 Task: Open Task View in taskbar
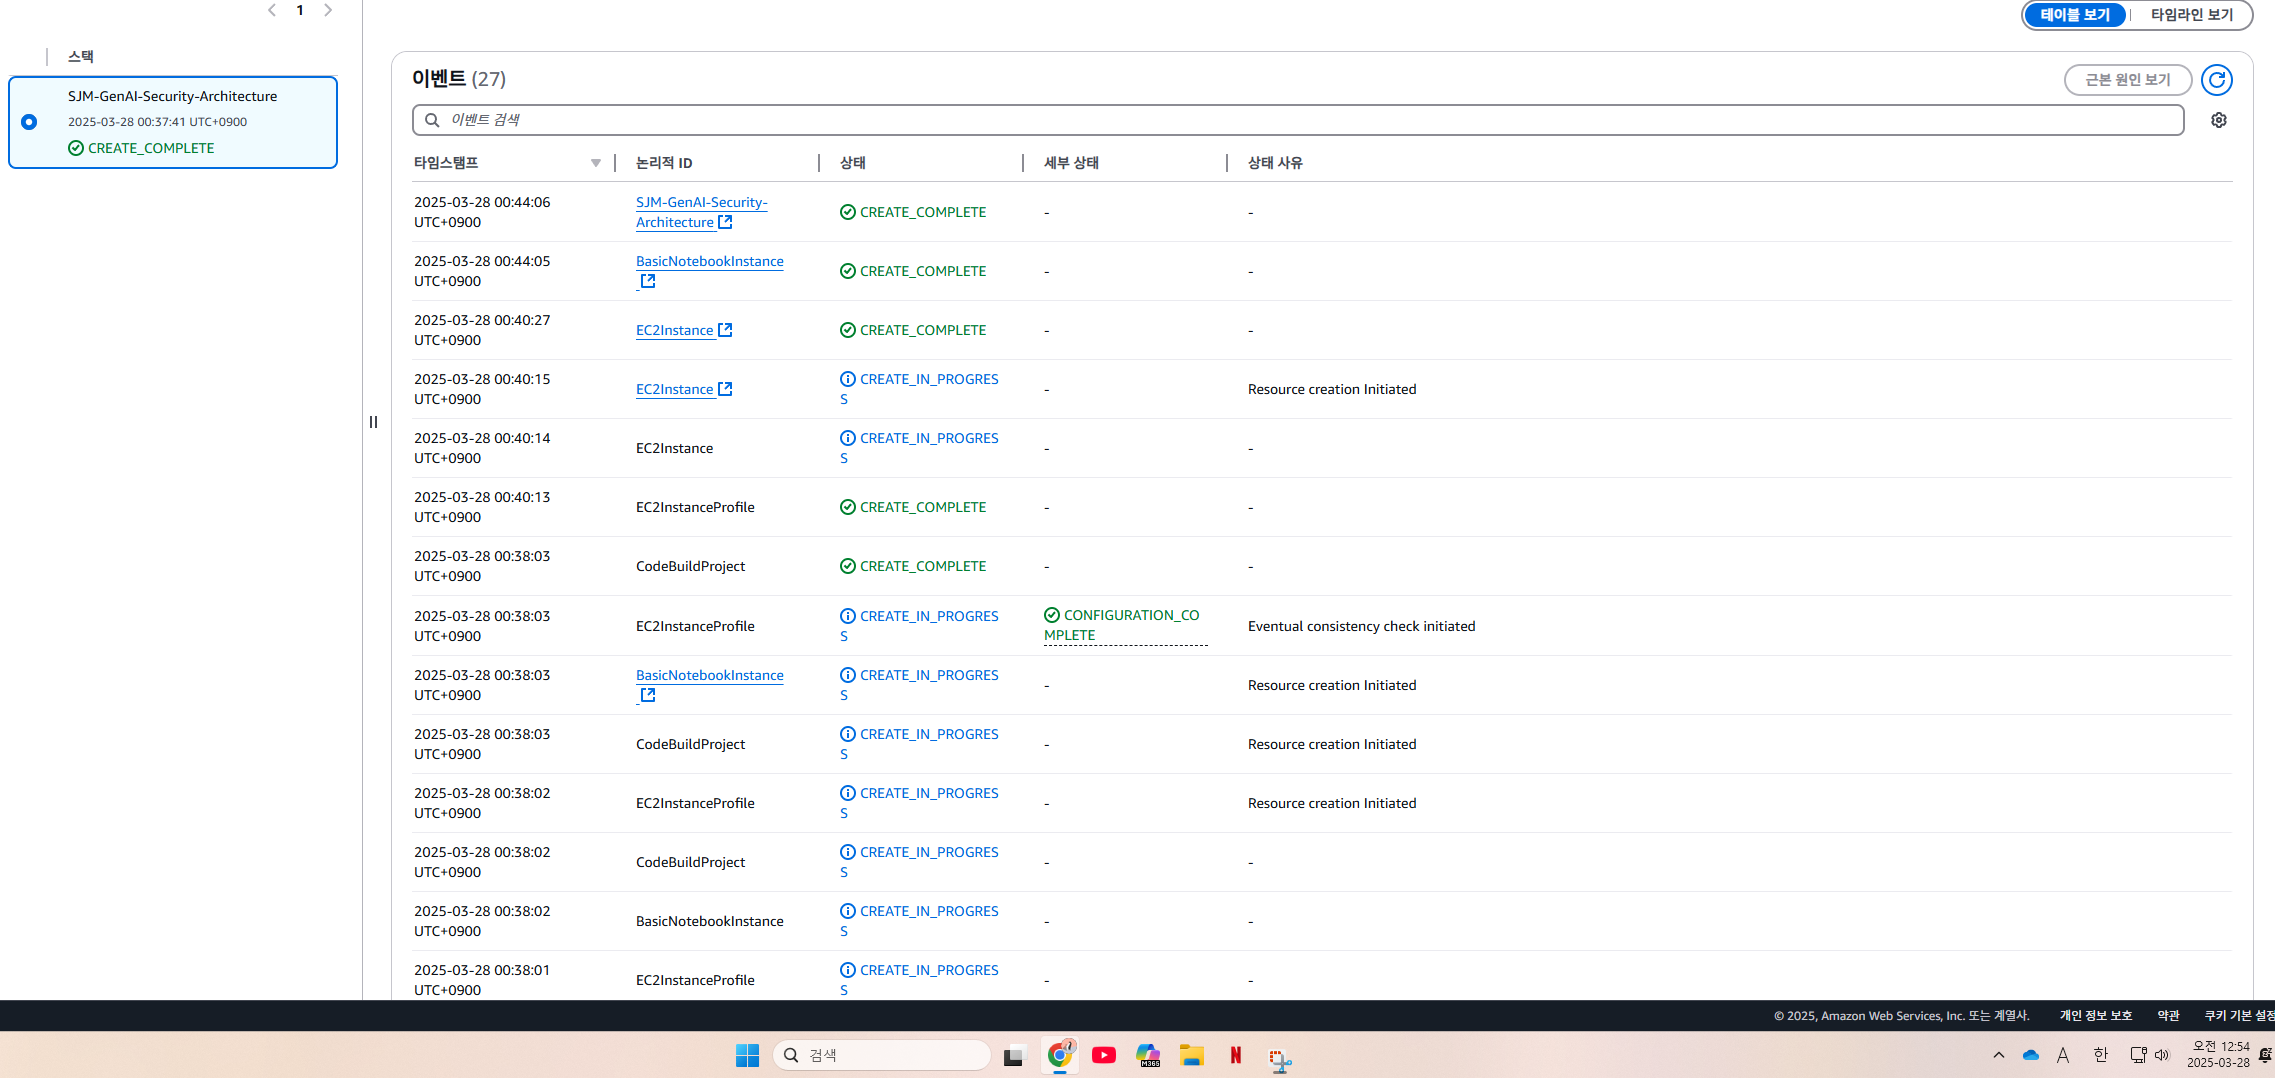click(x=1015, y=1055)
